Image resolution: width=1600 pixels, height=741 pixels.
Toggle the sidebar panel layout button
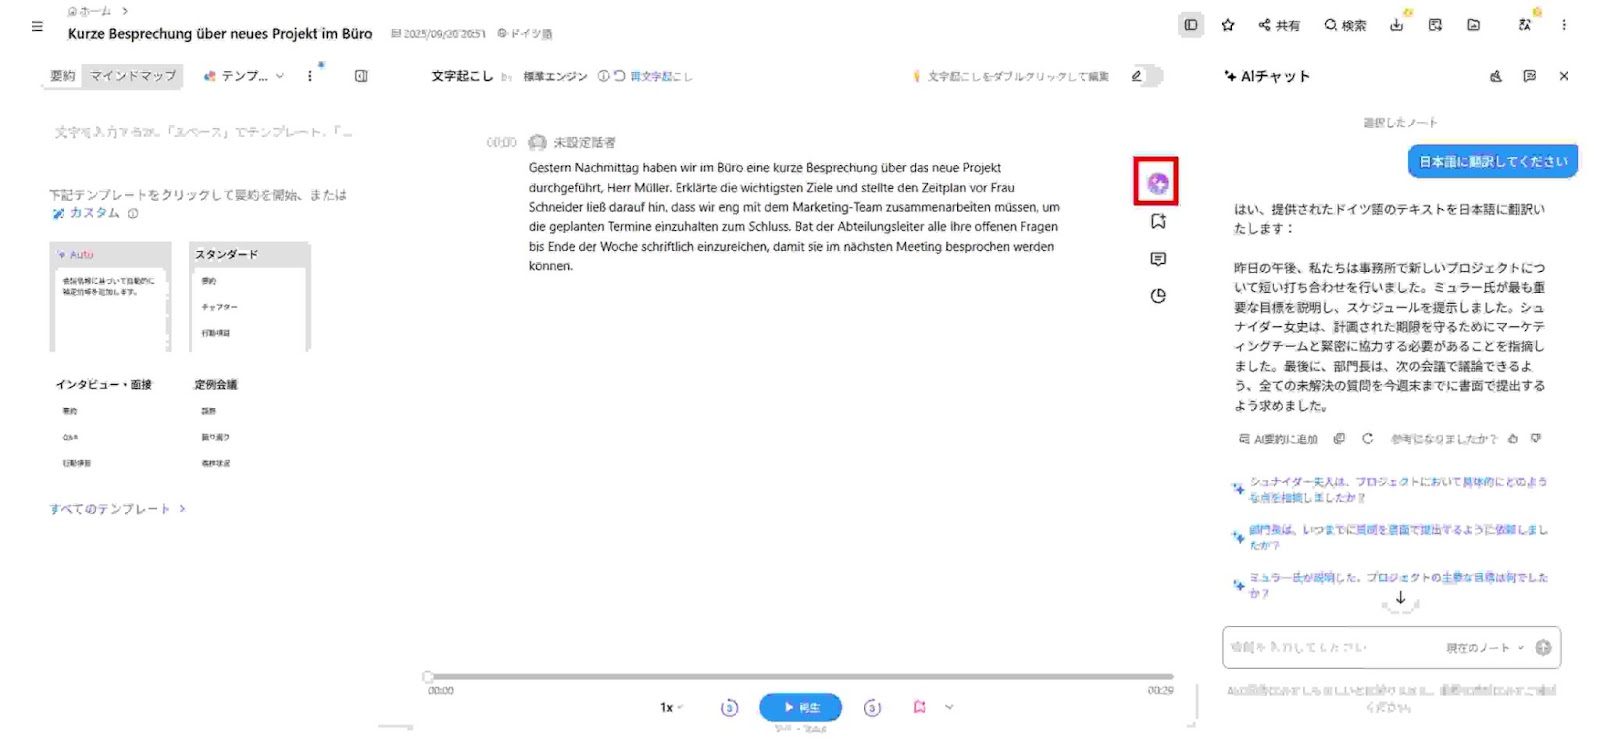pyautogui.click(x=1190, y=25)
